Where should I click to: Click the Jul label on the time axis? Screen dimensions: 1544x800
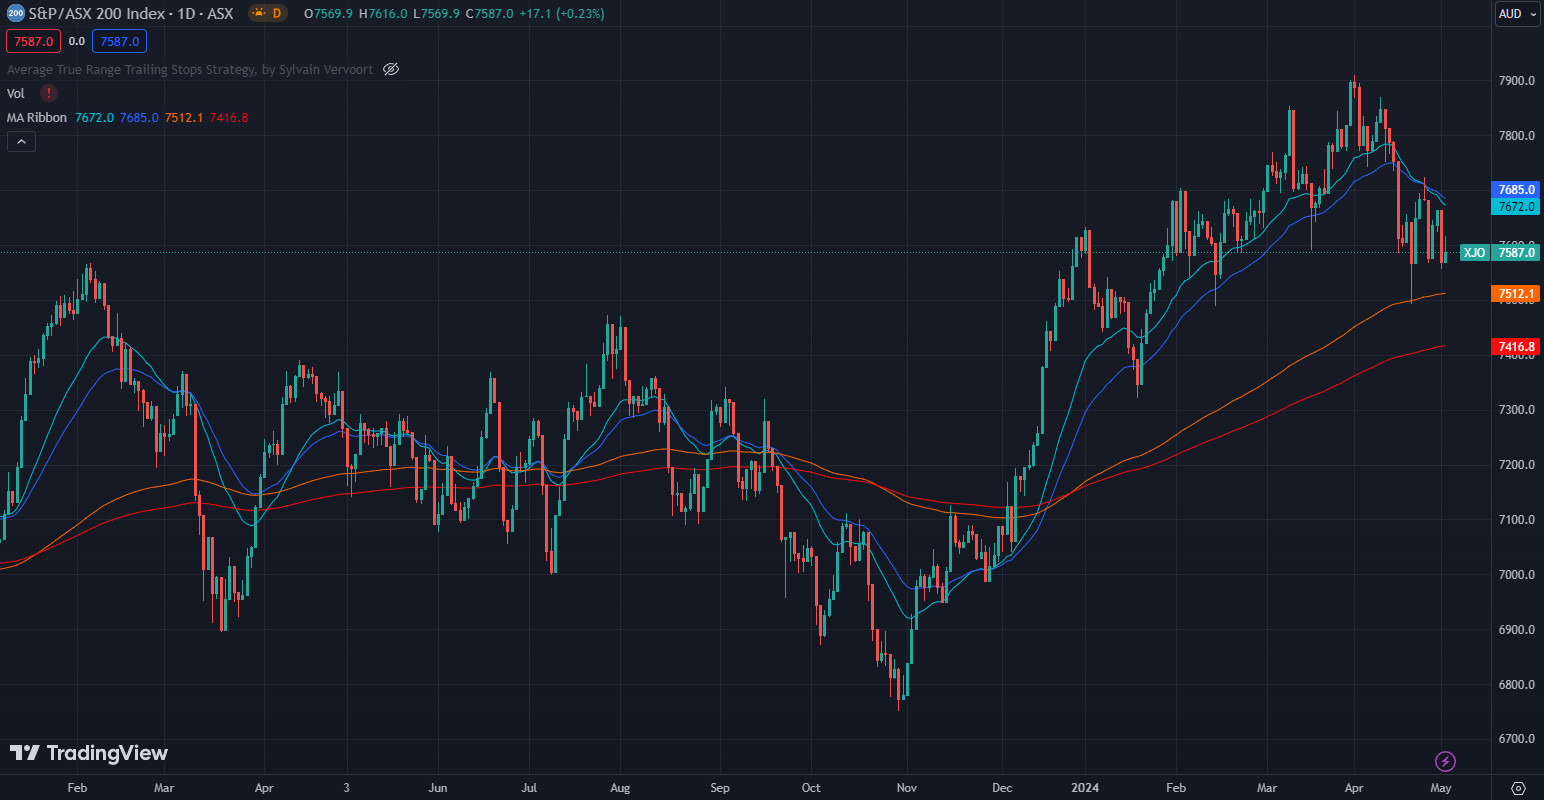[x=529, y=788]
